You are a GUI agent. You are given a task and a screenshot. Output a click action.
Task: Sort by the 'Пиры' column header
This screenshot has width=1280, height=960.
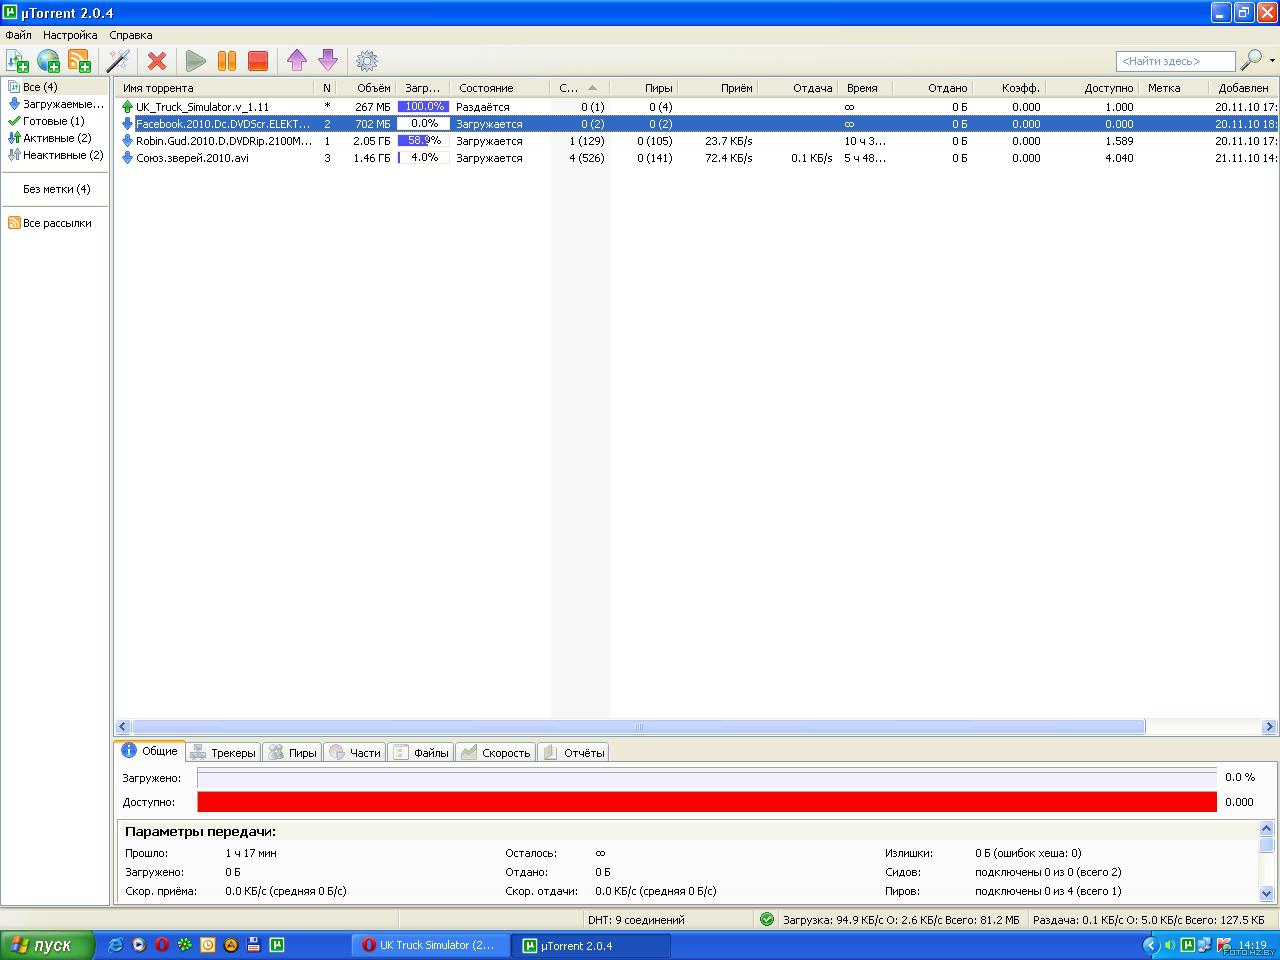pyautogui.click(x=644, y=88)
